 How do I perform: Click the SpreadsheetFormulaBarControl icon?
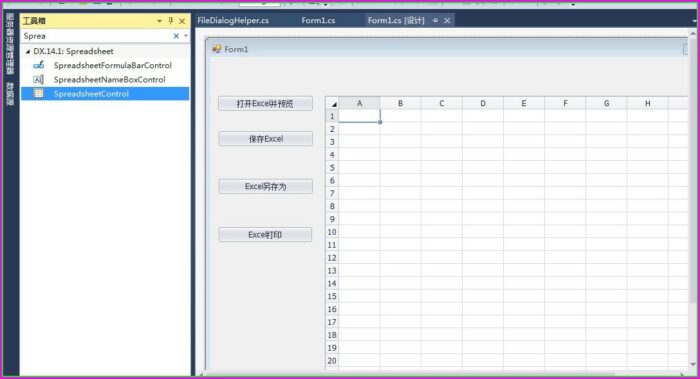(x=39, y=65)
